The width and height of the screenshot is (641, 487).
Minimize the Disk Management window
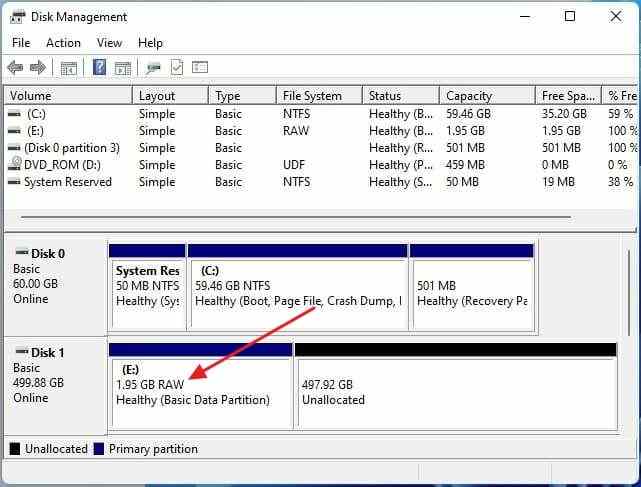(x=525, y=16)
